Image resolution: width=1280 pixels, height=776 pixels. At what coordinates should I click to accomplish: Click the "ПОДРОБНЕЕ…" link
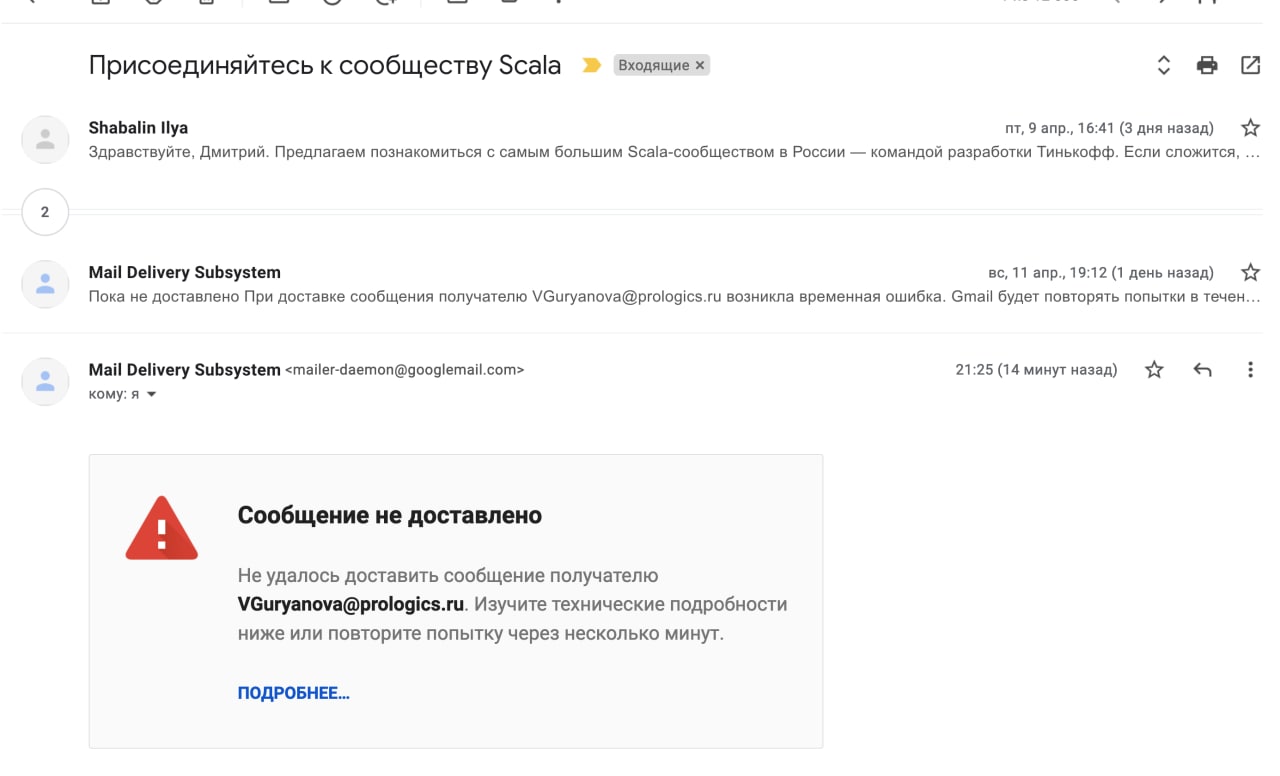[293, 693]
